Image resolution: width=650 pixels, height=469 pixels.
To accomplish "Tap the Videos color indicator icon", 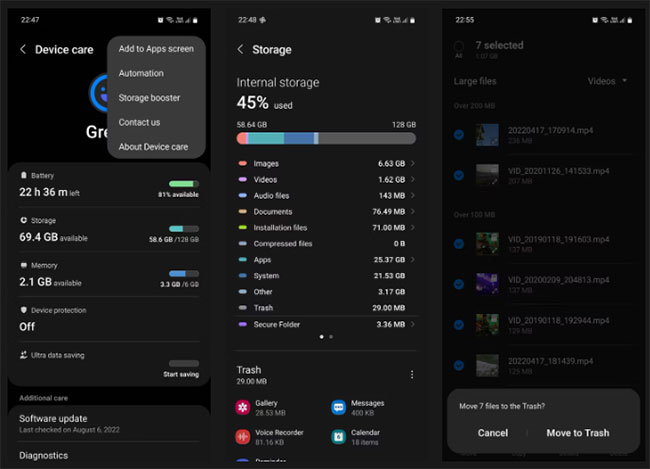I will [x=243, y=180].
